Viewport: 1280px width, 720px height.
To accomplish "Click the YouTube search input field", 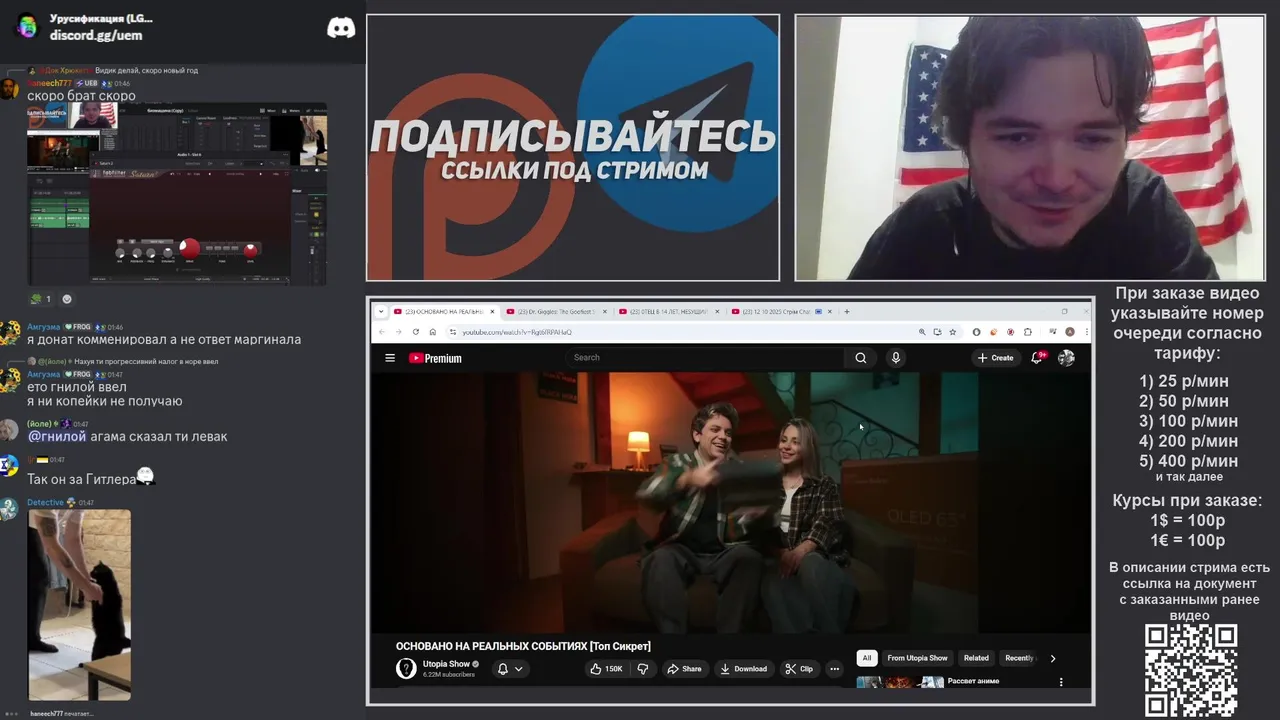I will click(x=705, y=358).
